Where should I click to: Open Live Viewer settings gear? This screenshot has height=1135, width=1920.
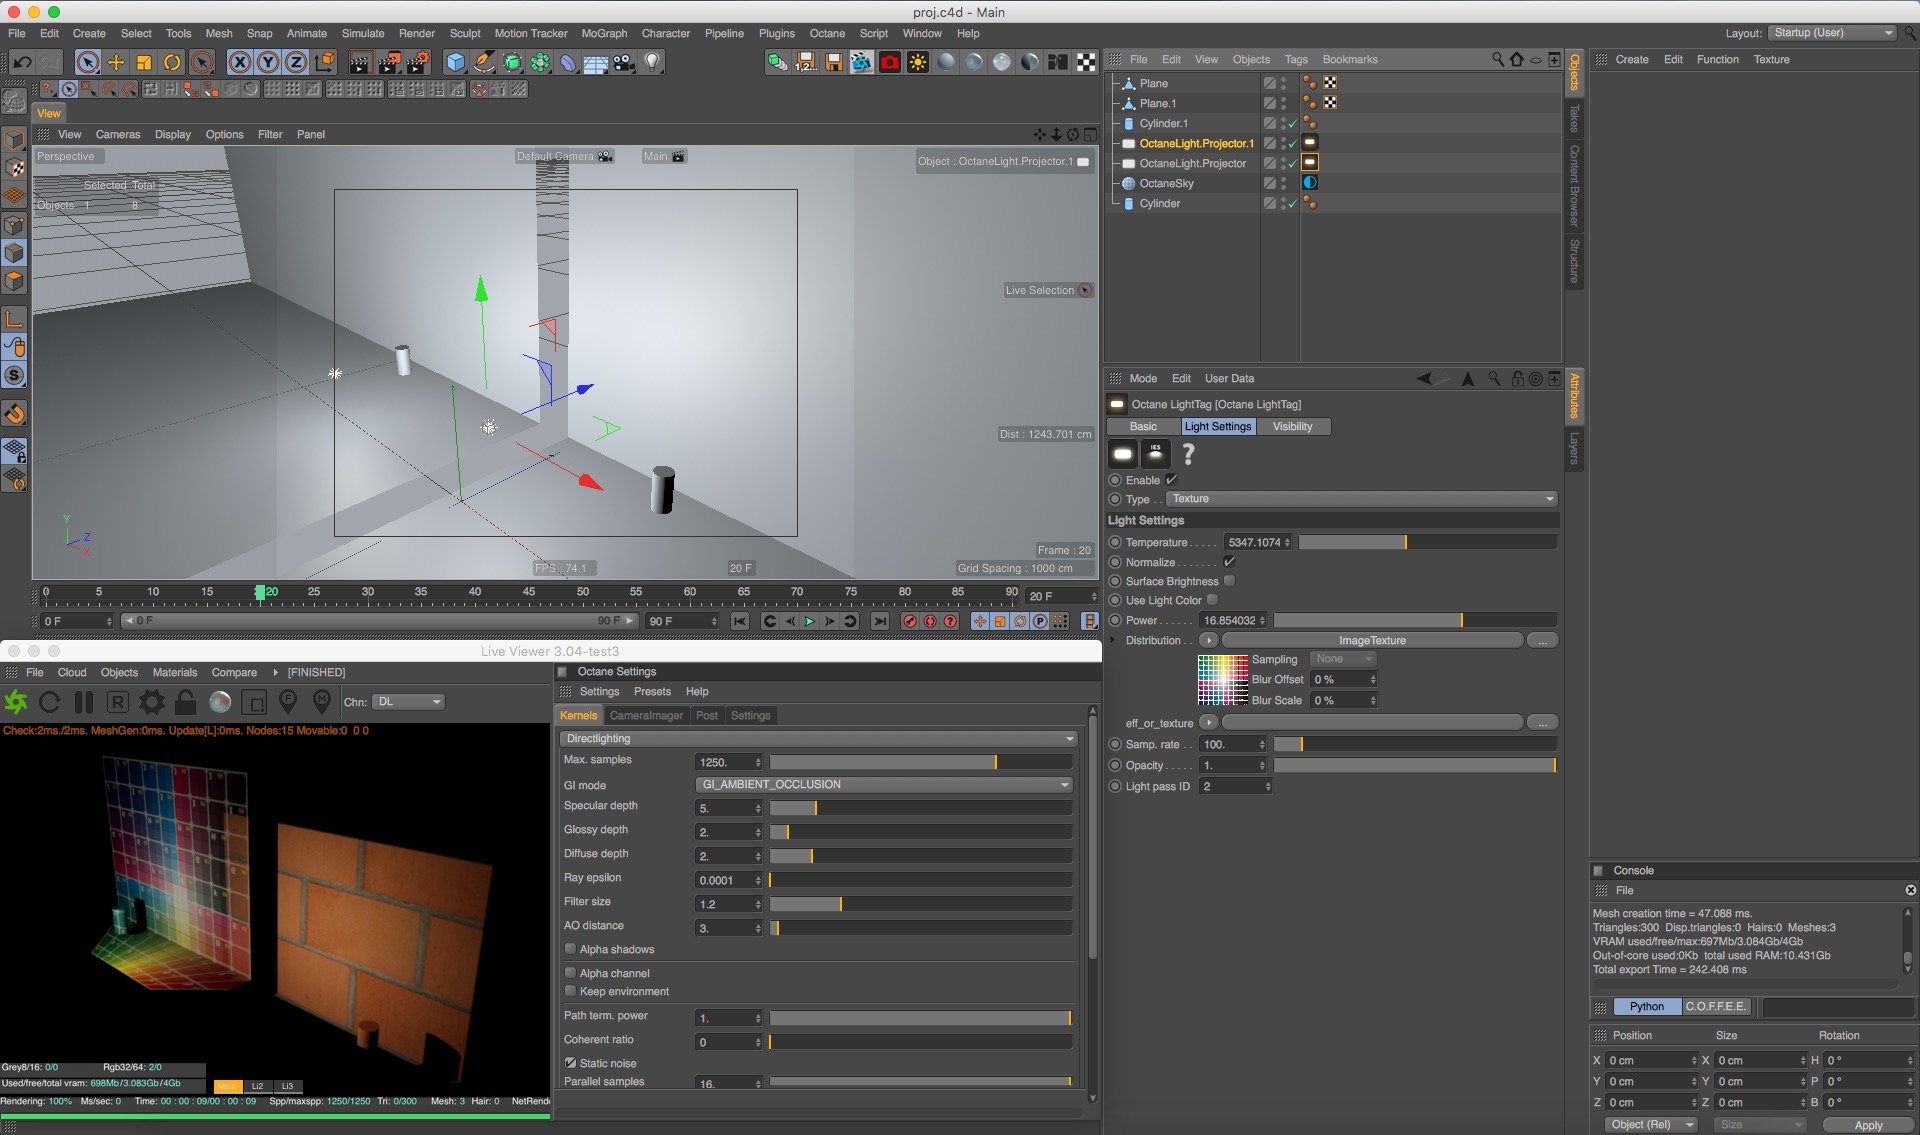click(x=151, y=702)
